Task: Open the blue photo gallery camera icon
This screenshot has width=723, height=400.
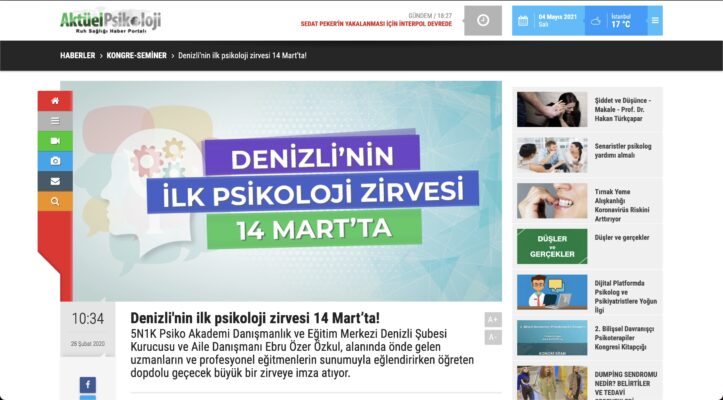Action: (x=55, y=161)
